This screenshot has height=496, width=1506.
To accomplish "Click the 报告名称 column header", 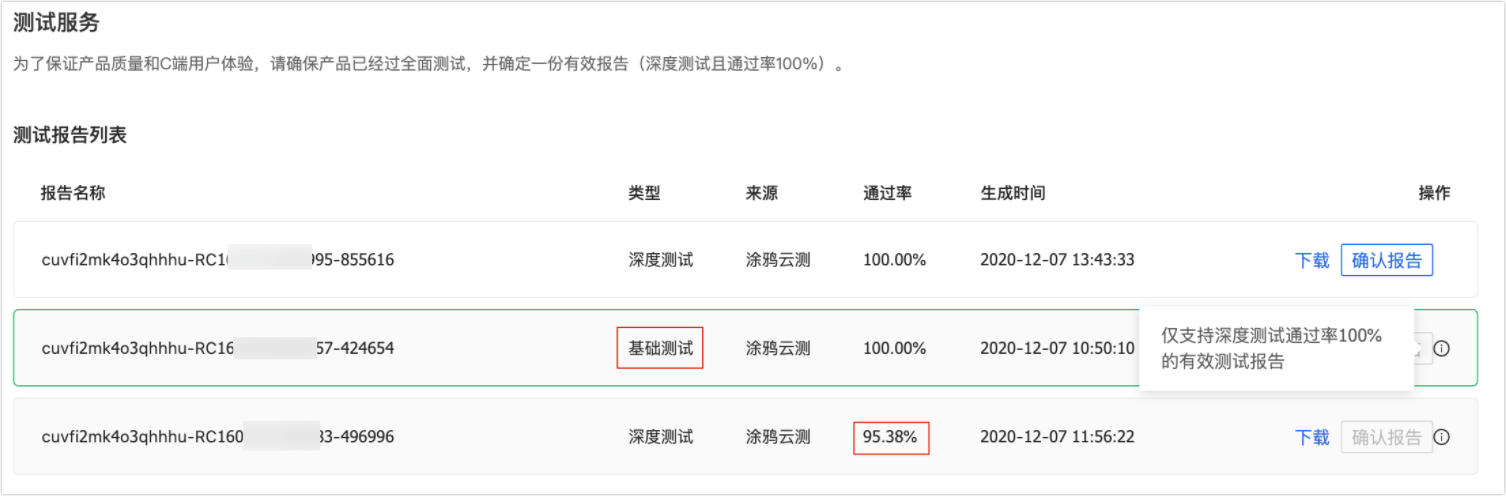I will tap(73, 193).
